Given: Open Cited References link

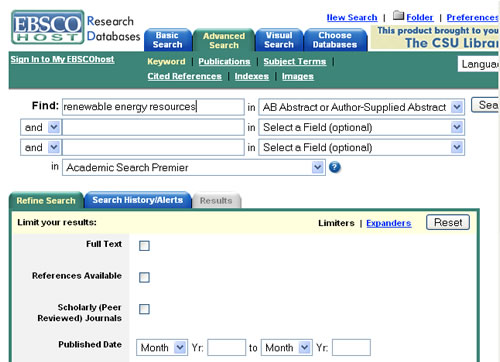Looking at the screenshot, I should tap(185, 76).
